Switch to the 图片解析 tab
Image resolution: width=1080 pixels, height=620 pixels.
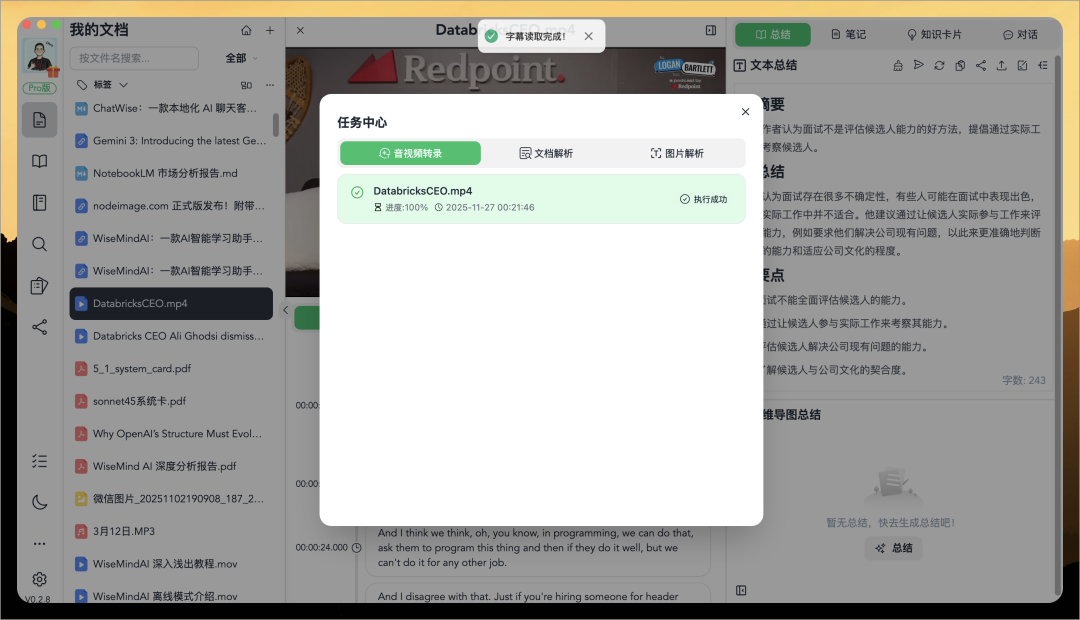676,153
